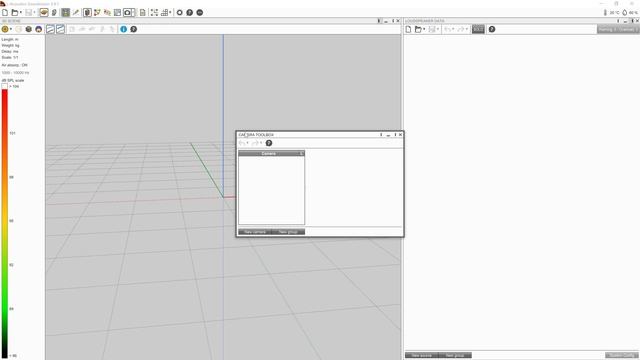Create a new project from main toolbar
This screenshot has height=360, width=640.
5,13
